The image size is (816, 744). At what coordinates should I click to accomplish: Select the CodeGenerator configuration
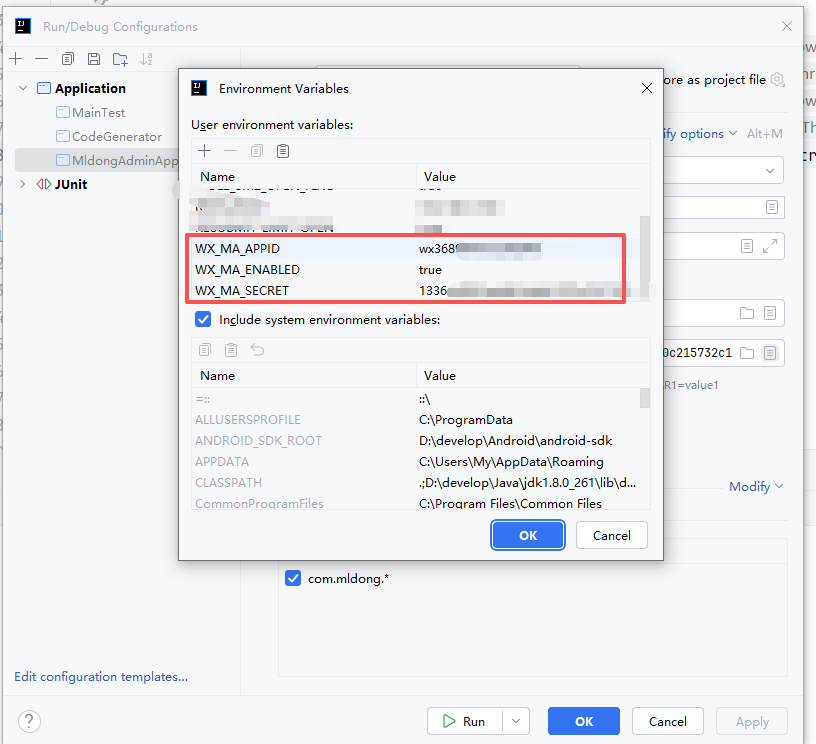116,137
